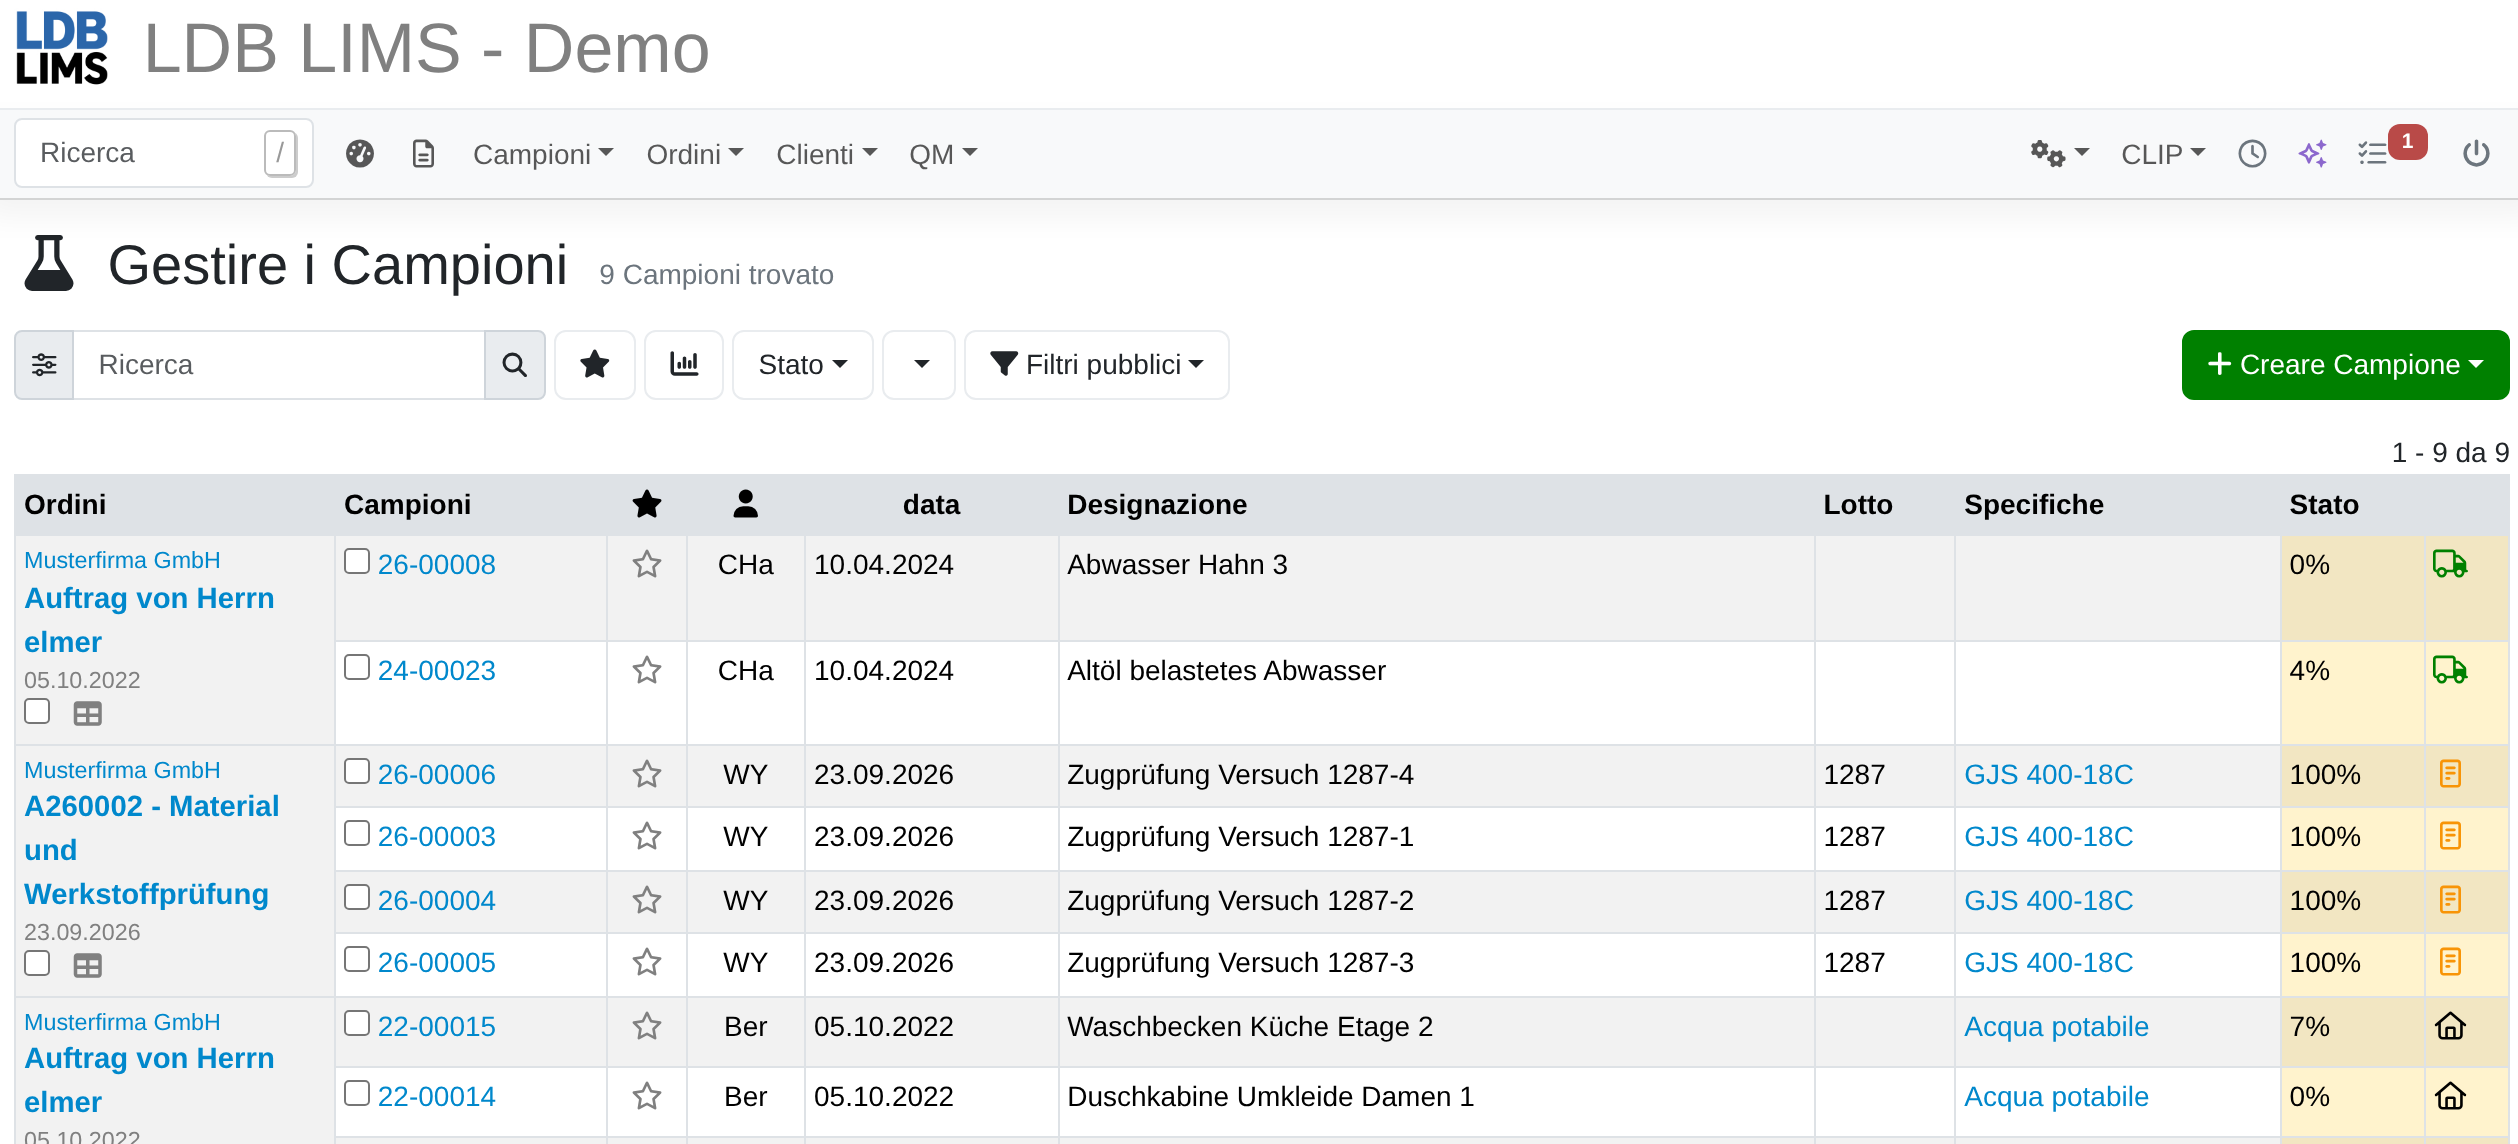
Task: Open the clock history icon
Action: coord(2252,154)
